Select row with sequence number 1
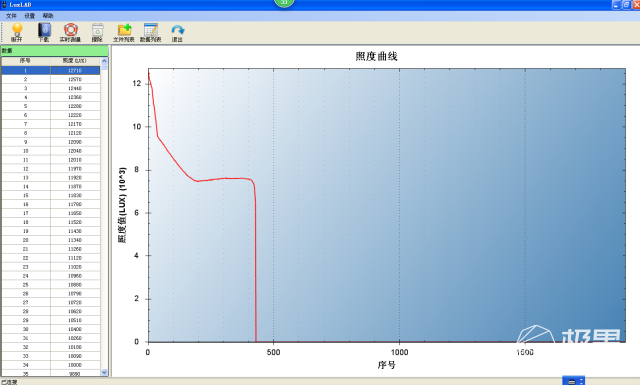The height and width of the screenshot is (385, 640). [51, 70]
